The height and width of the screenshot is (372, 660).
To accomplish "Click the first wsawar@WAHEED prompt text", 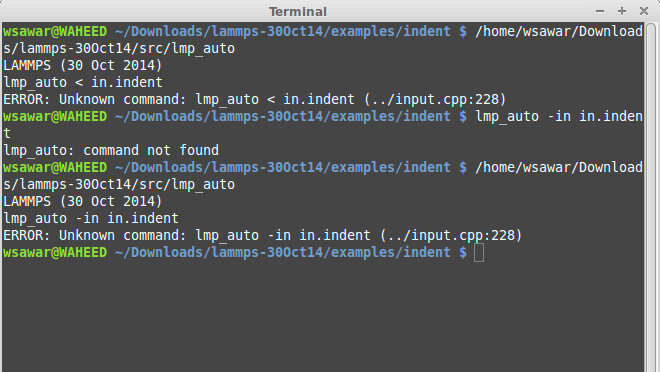I will 55,32.
